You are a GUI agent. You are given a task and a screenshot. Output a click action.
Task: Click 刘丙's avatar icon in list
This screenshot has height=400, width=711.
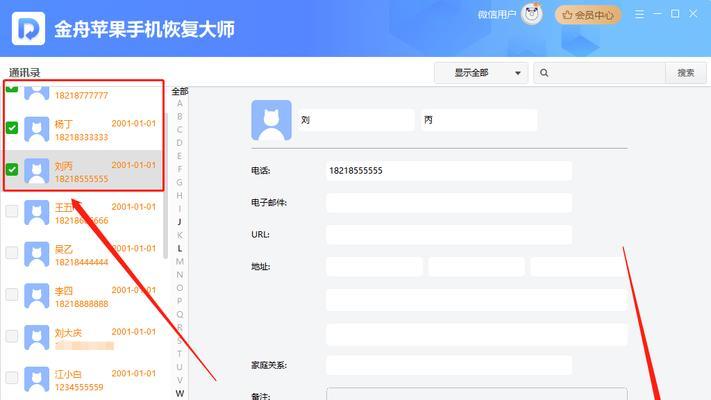click(37, 171)
